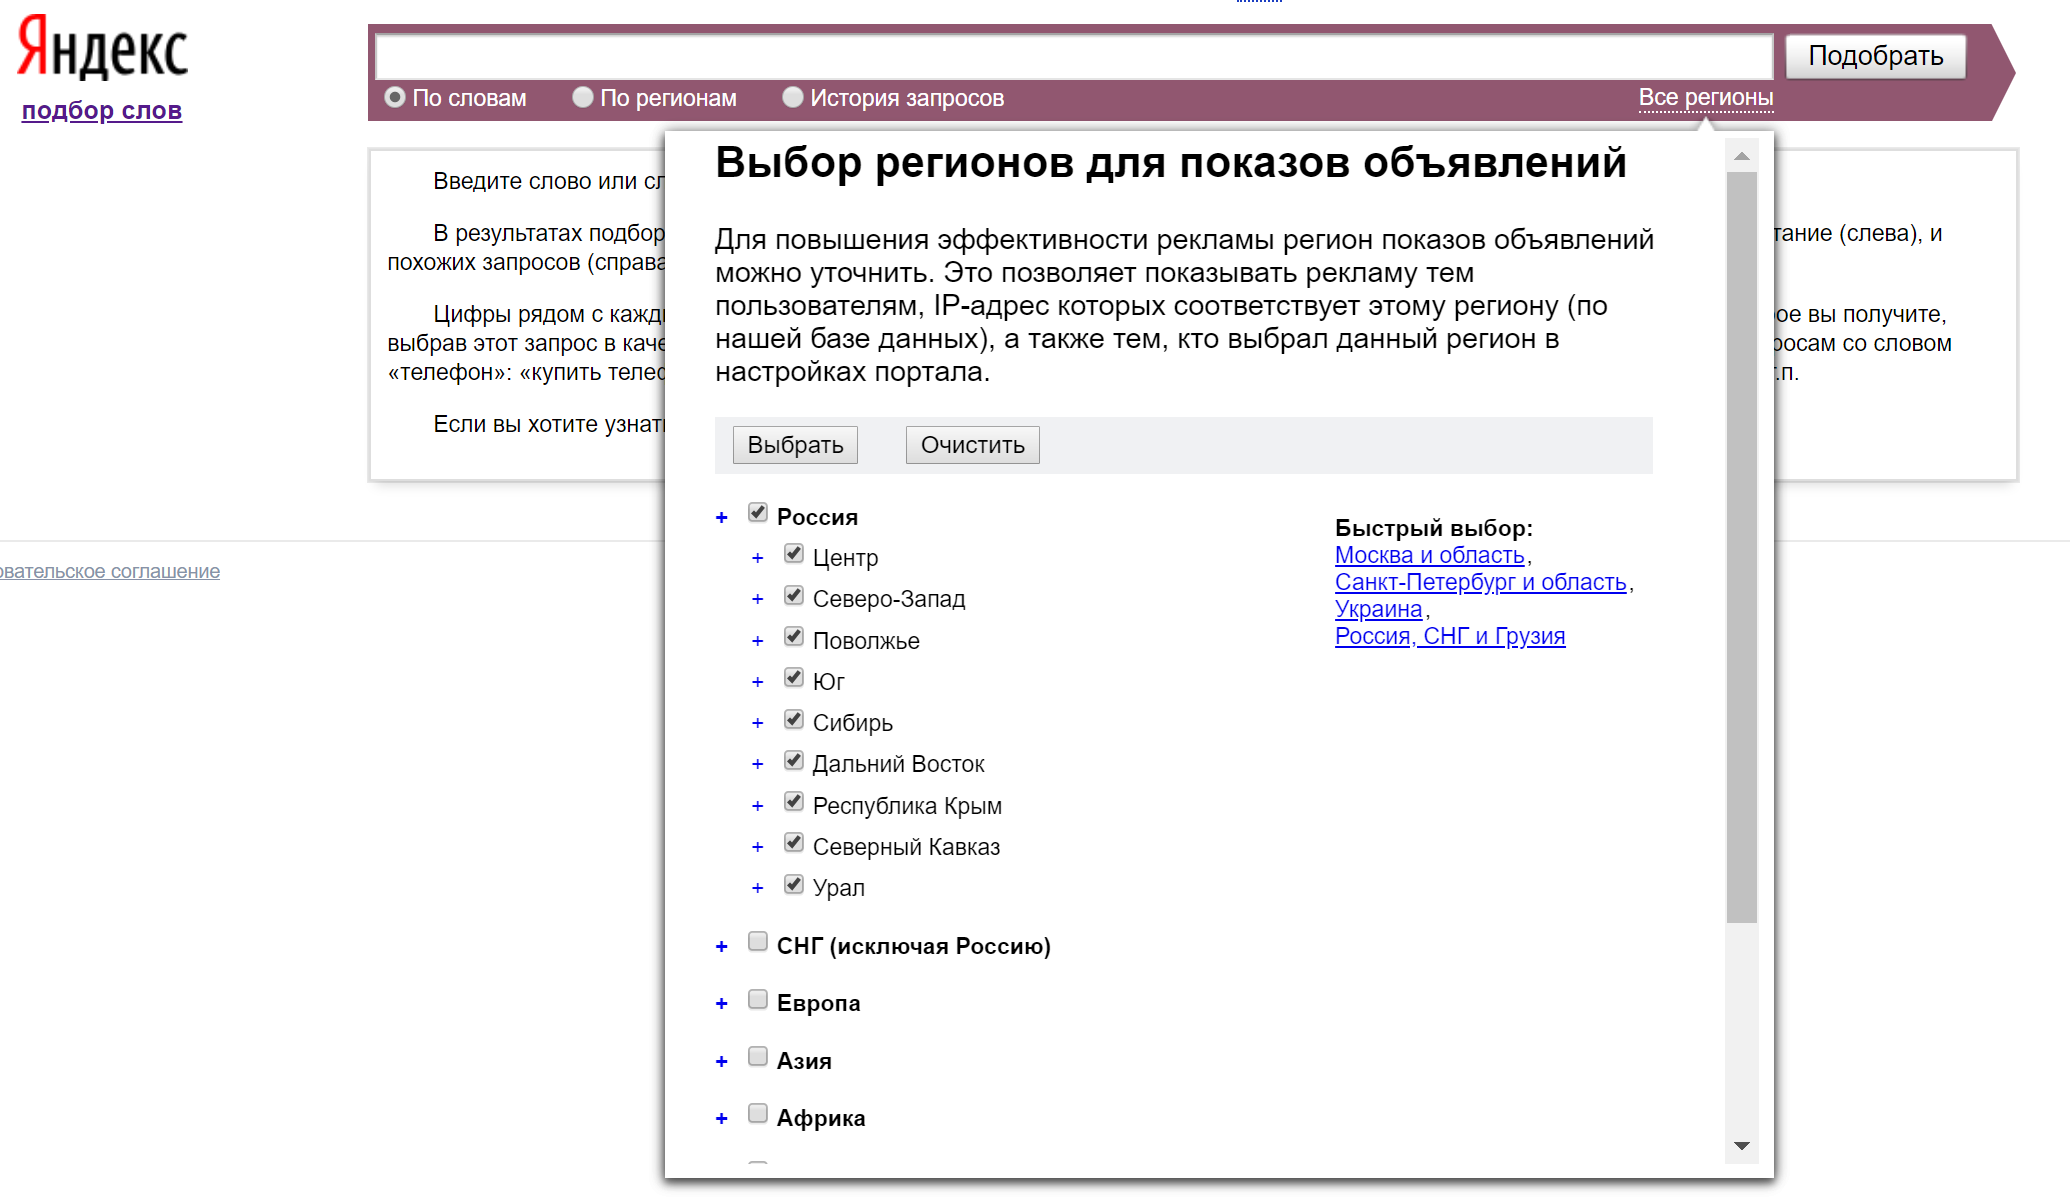Uncheck the Республика Крым checkbox

[794, 802]
